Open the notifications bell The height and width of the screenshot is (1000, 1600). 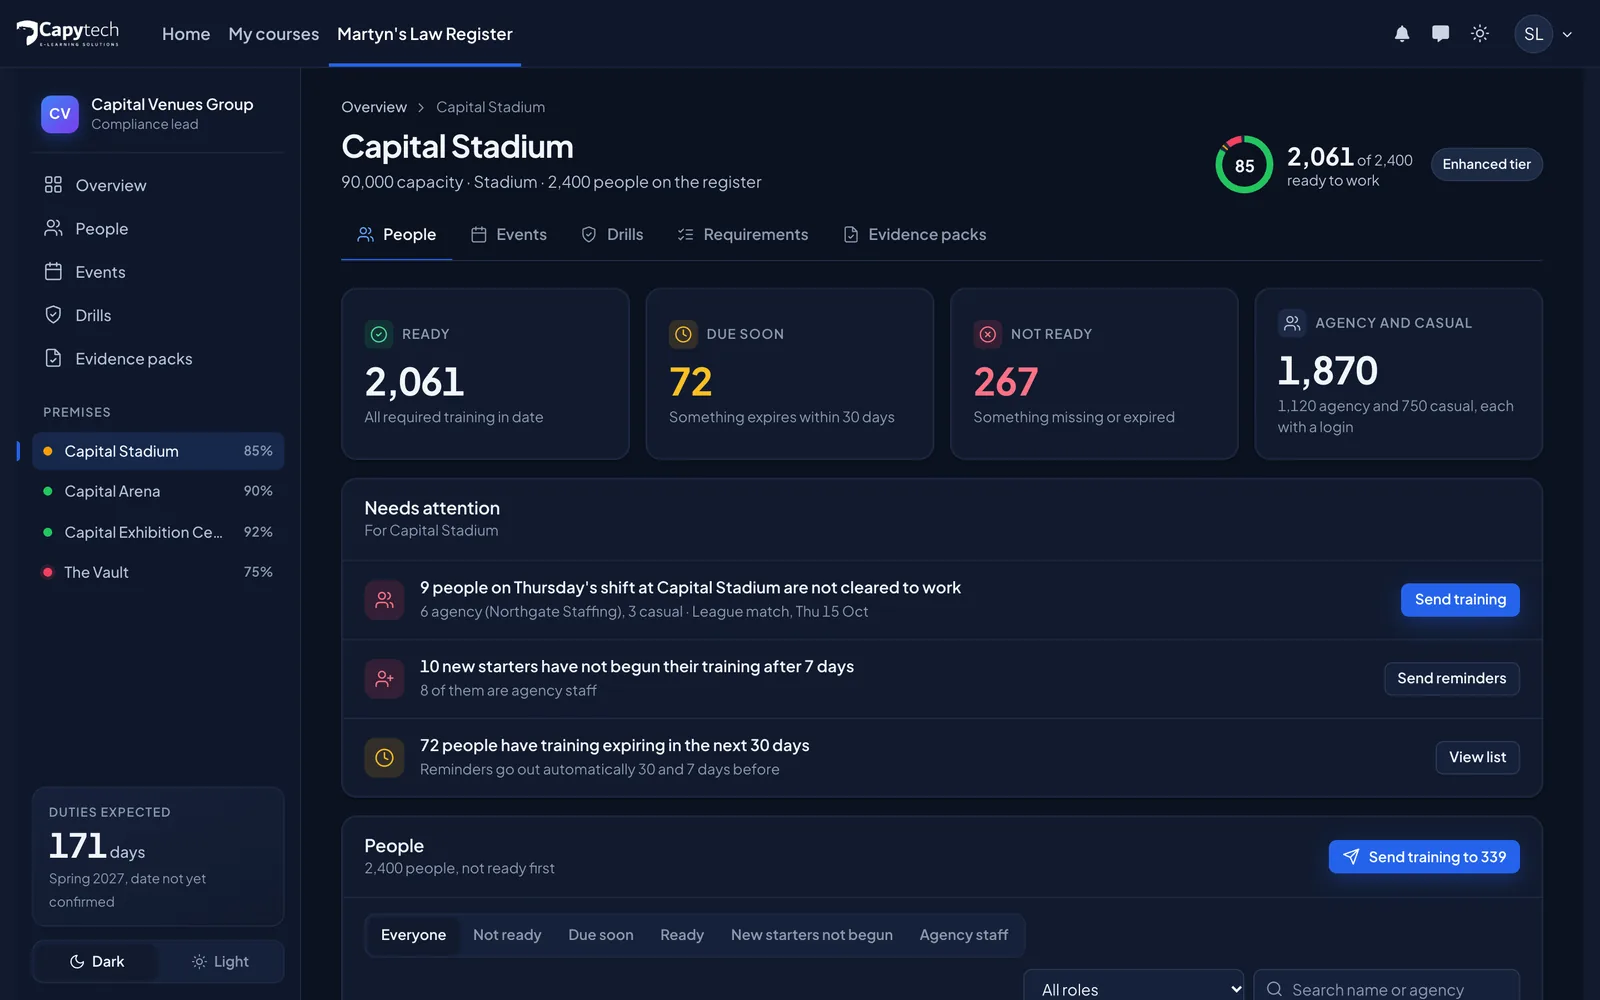pos(1402,34)
